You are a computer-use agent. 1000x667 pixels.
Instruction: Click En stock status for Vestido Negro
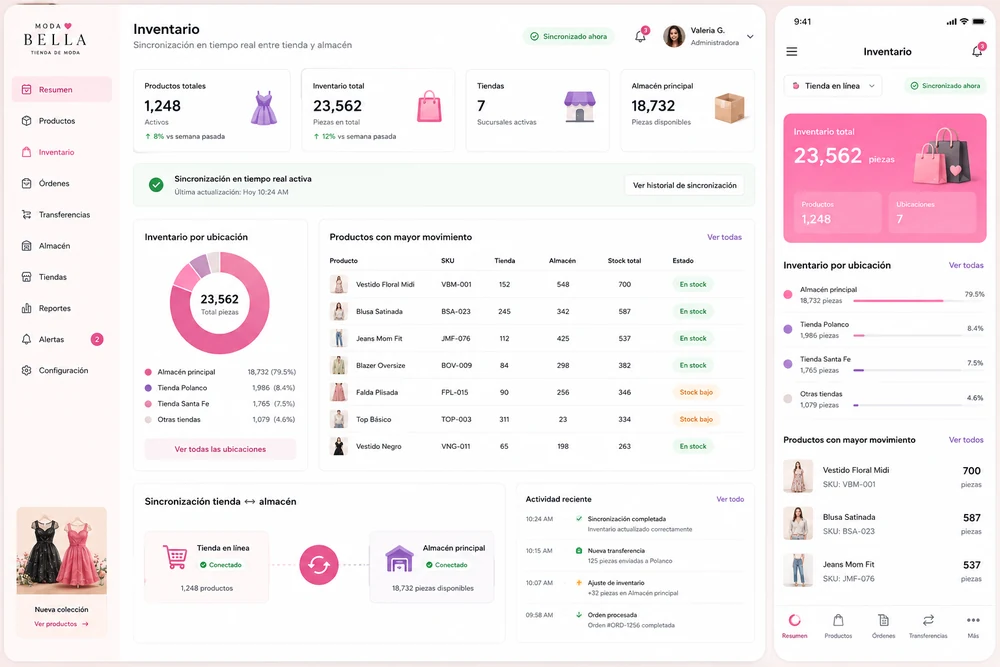pyautogui.click(x=693, y=446)
